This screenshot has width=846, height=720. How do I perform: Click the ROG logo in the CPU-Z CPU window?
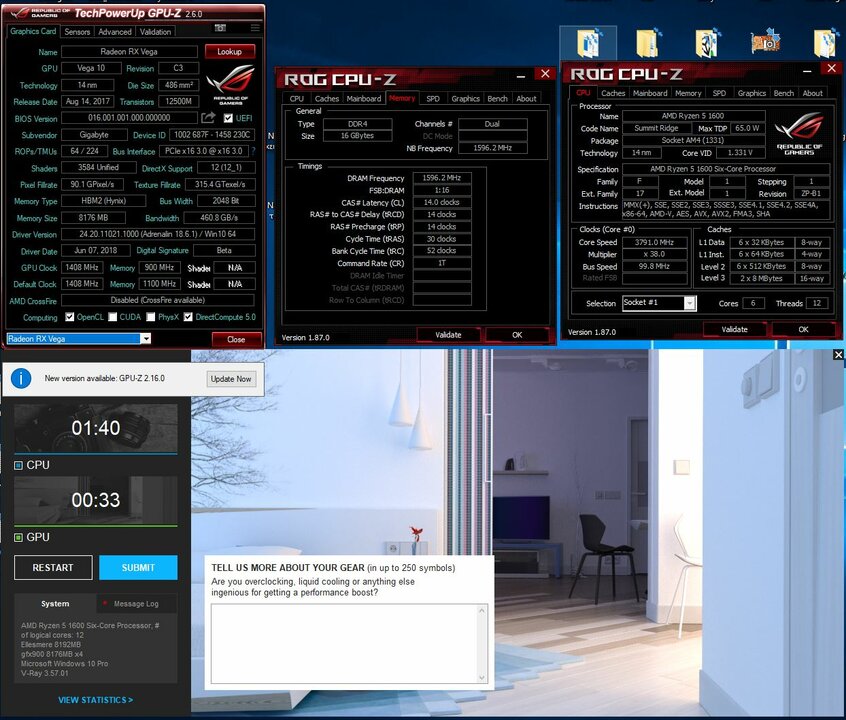coord(799,133)
